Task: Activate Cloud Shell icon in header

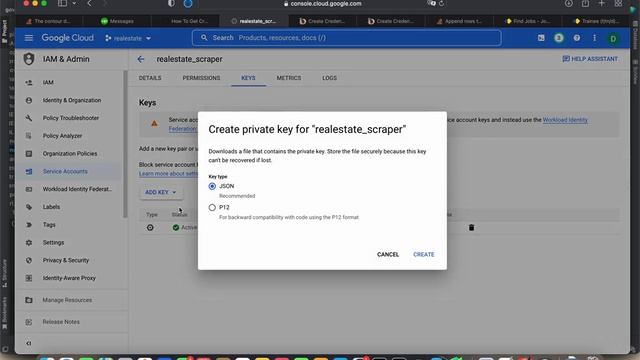Action: point(541,38)
